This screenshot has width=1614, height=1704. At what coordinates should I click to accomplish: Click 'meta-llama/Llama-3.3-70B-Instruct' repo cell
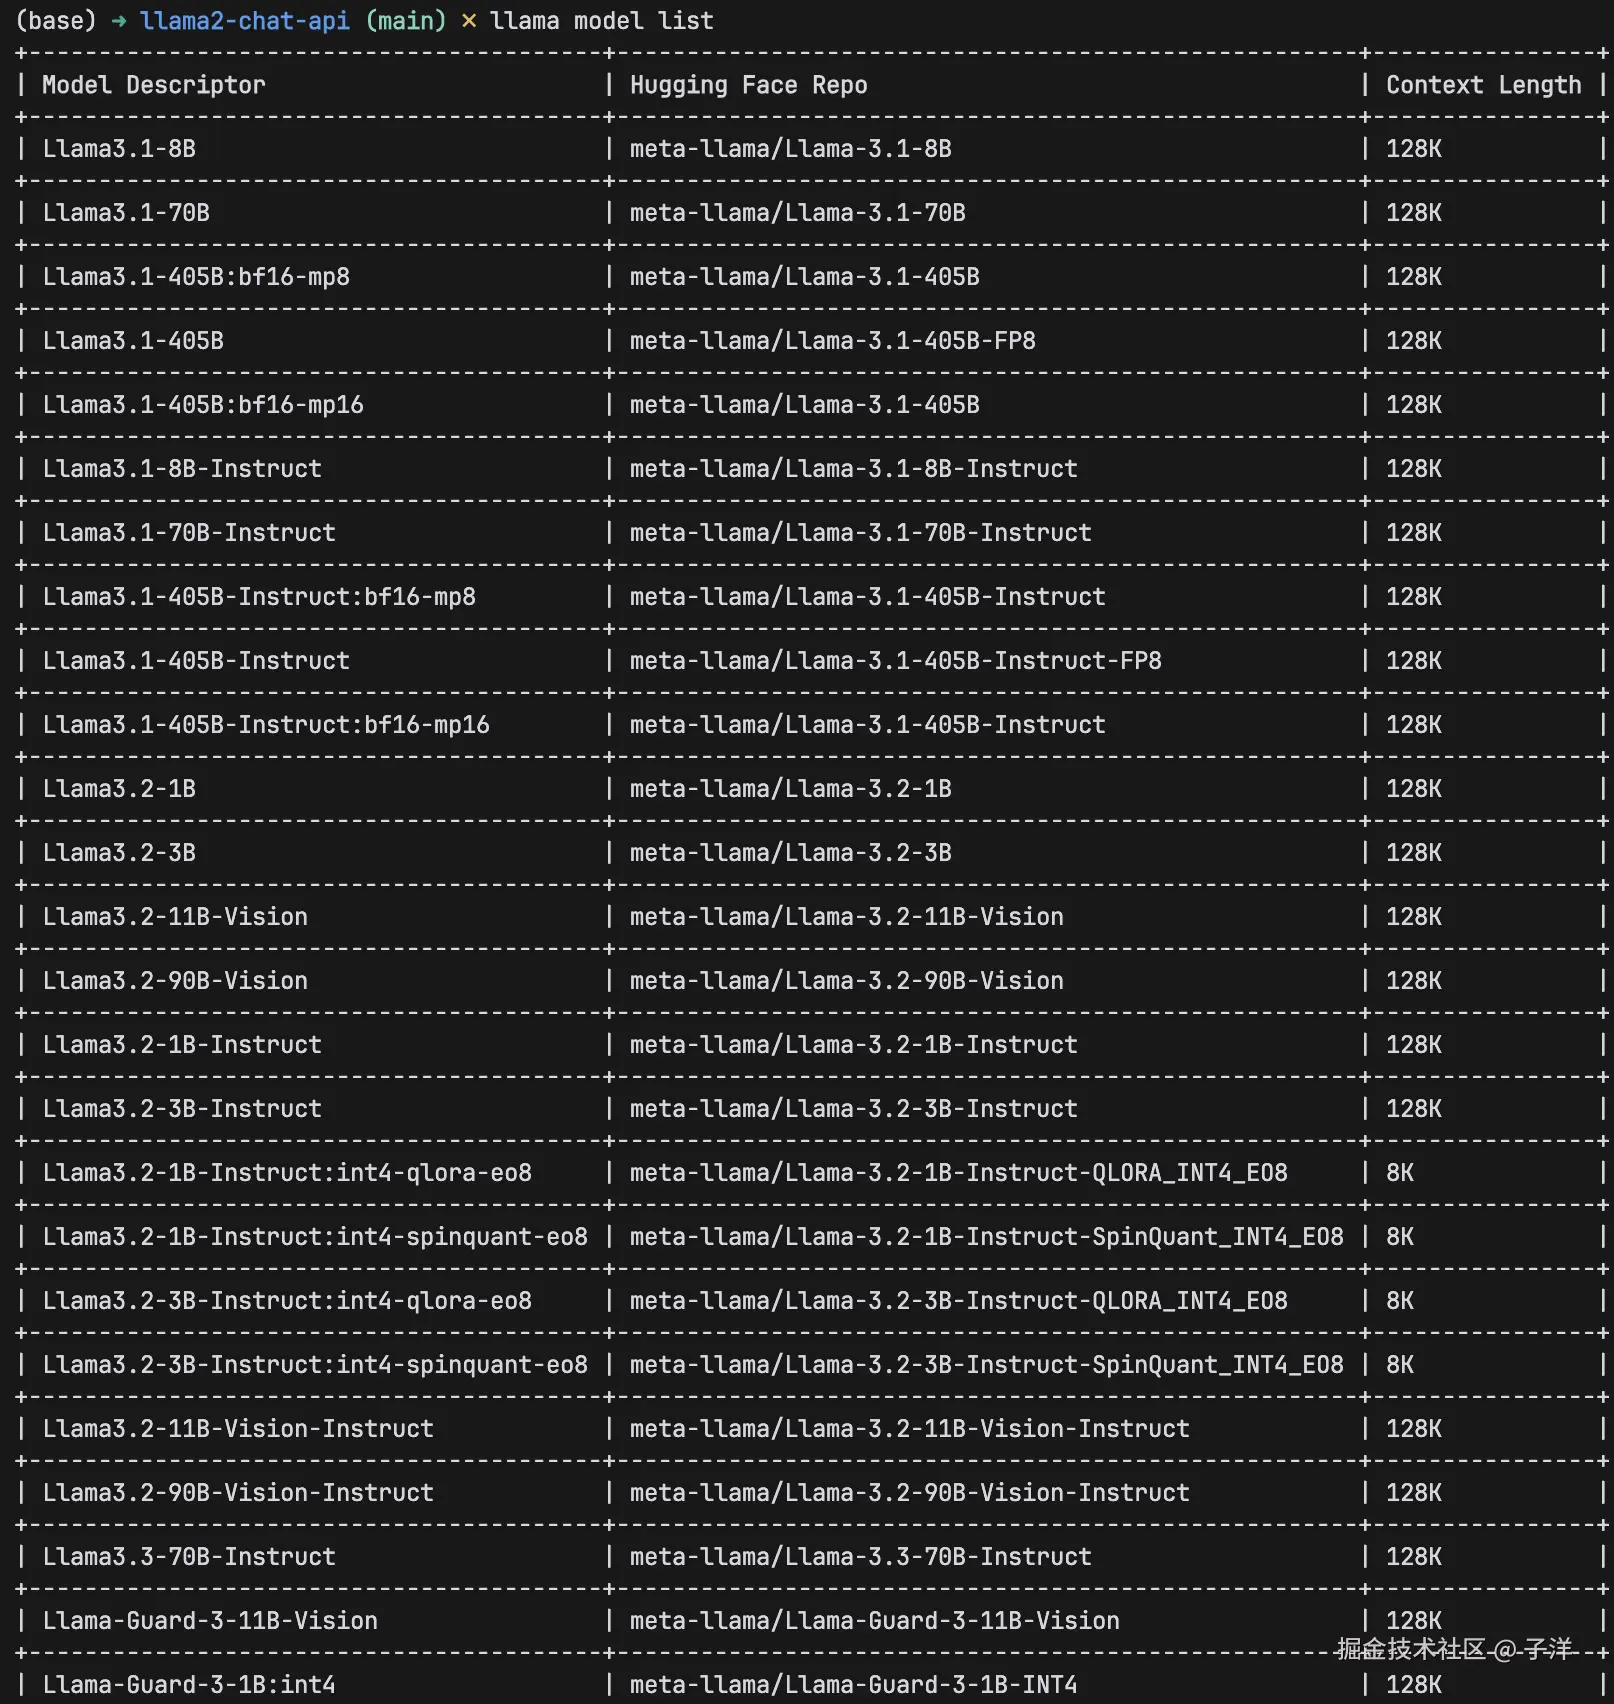pos(860,1557)
